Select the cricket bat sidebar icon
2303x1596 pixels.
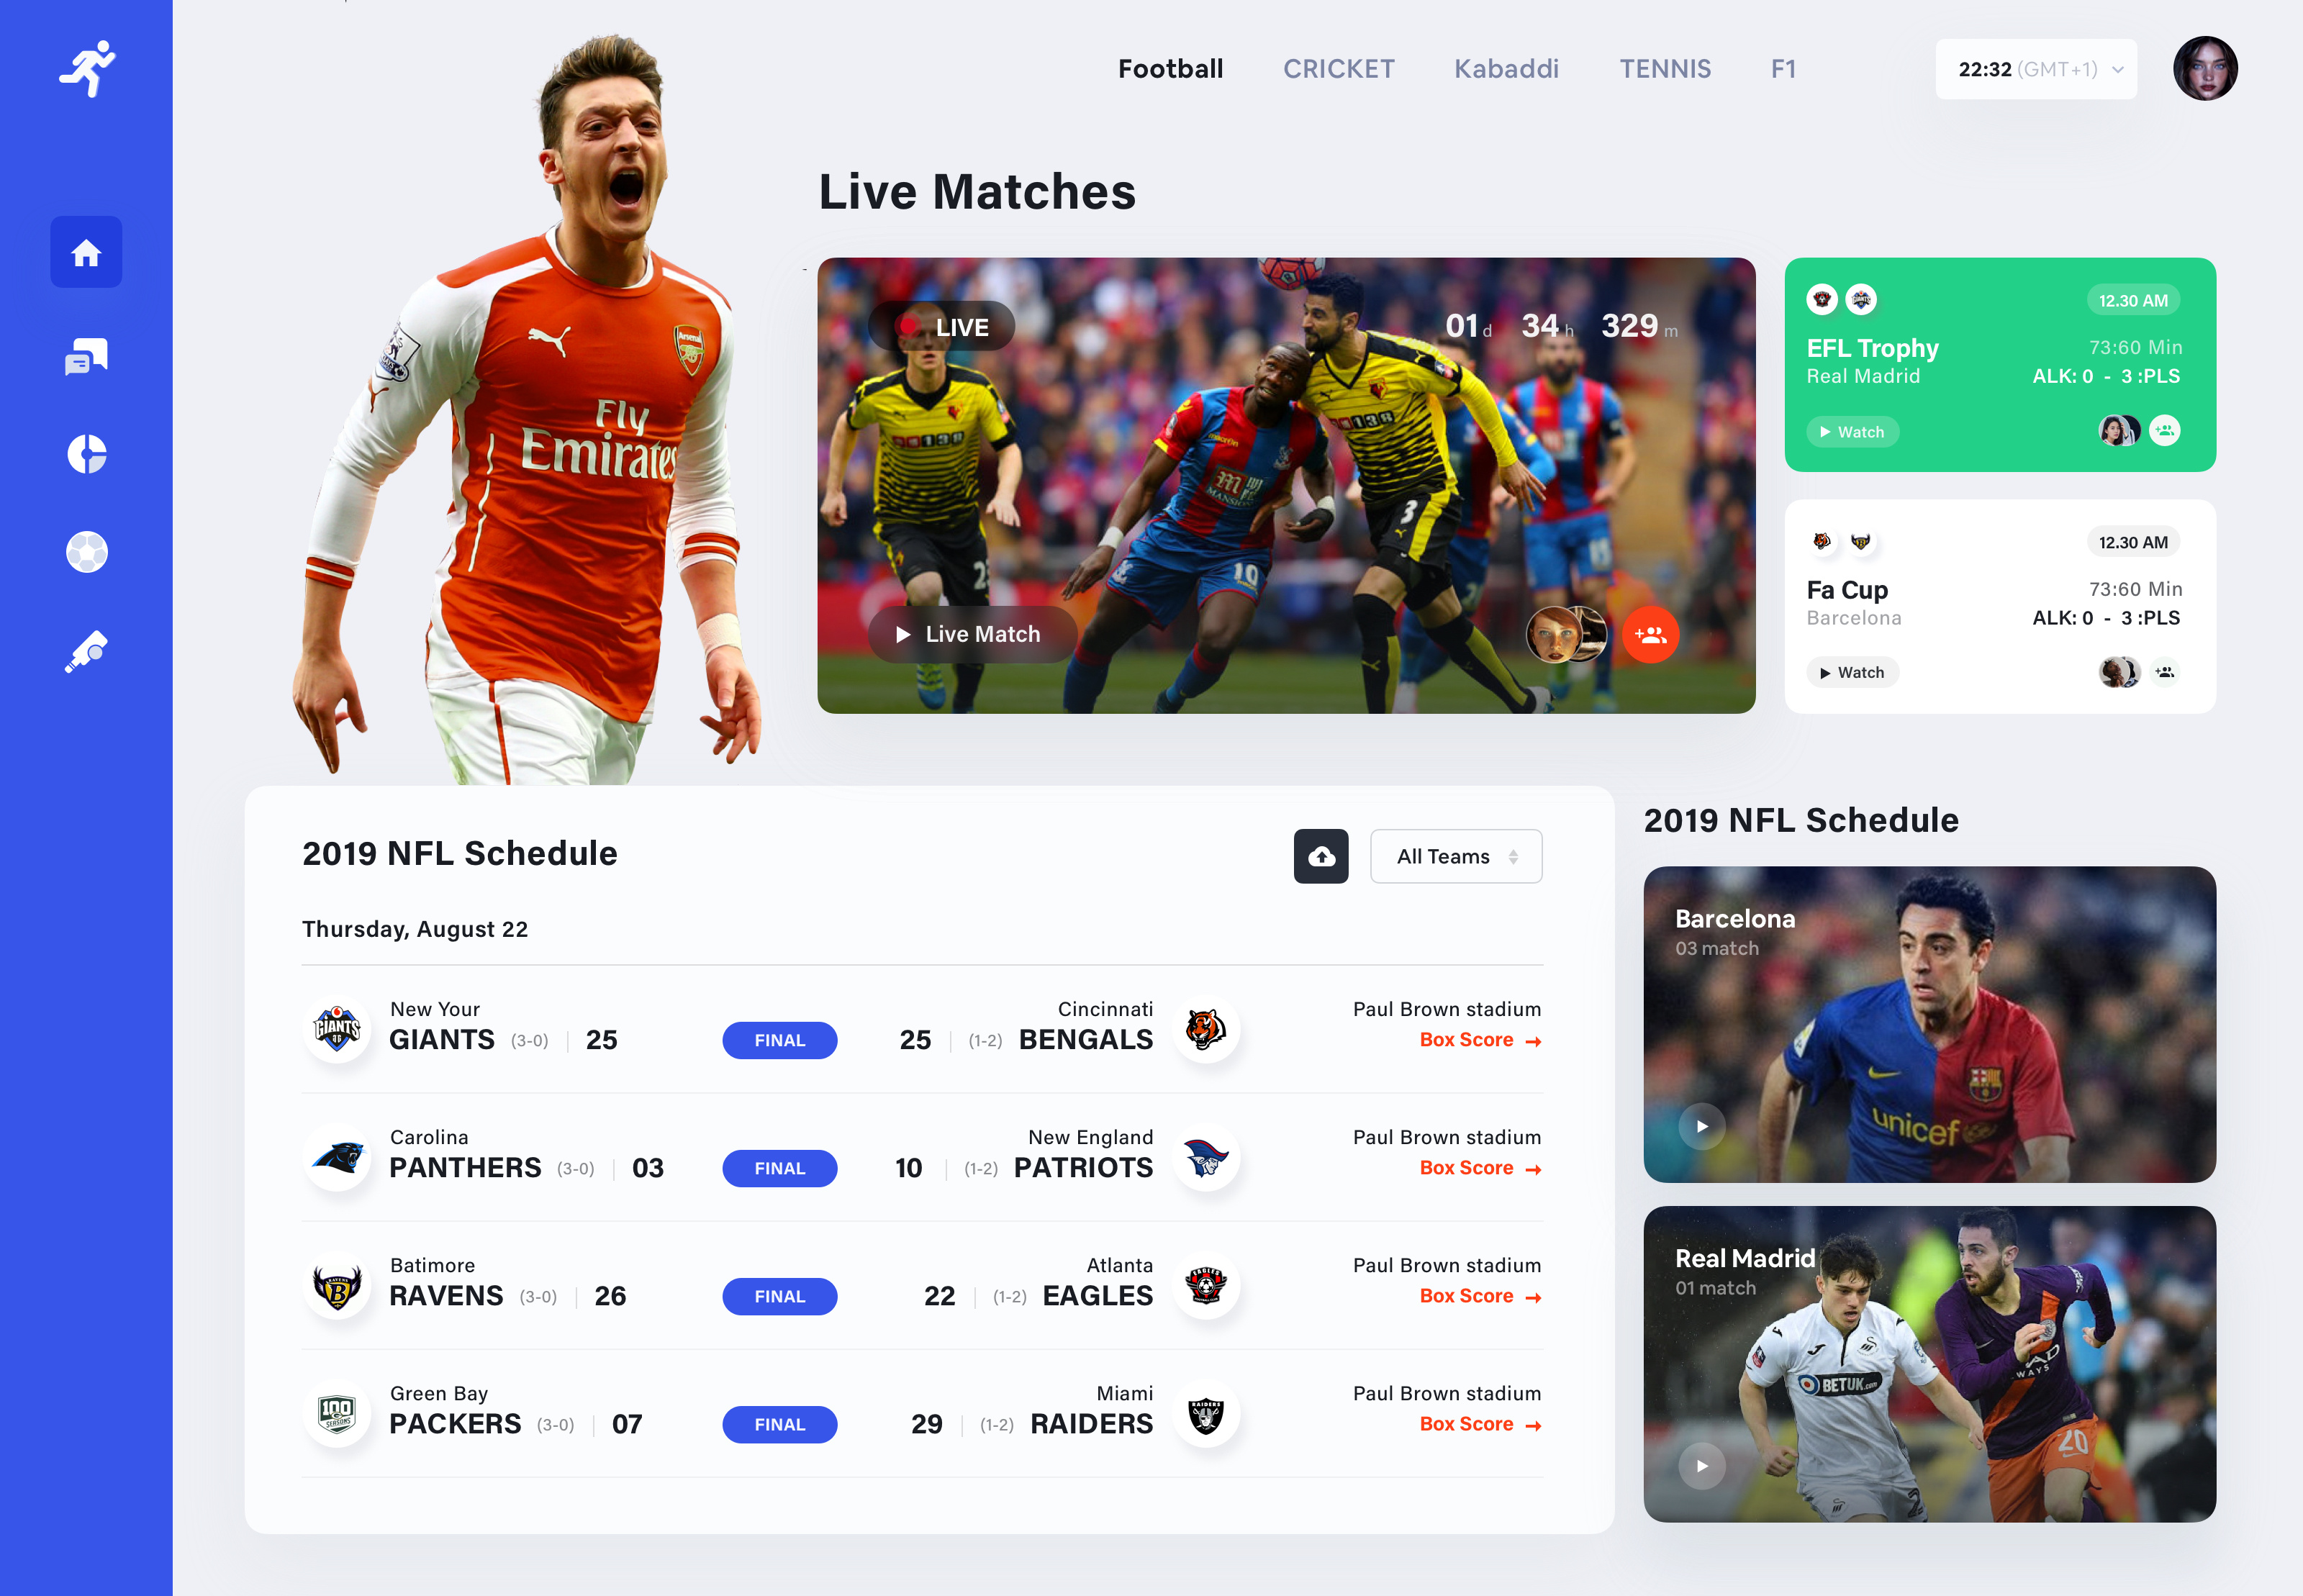pos(86,651)
